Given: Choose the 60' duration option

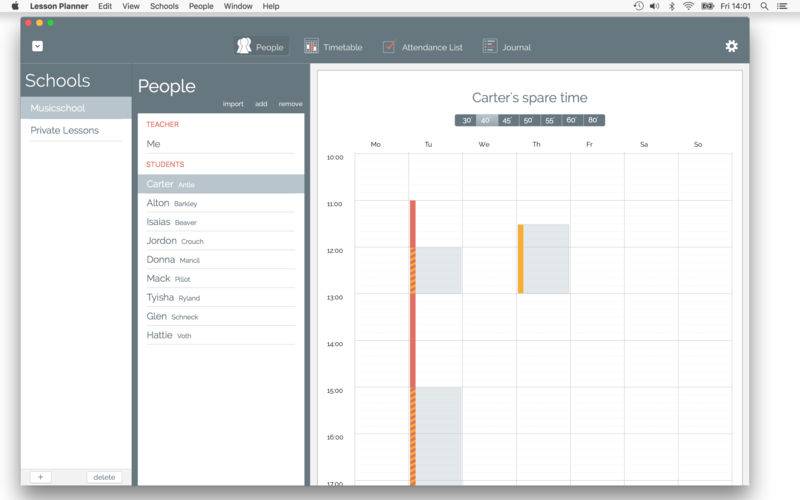Looking at the screenshot, I should coord(571,120).
